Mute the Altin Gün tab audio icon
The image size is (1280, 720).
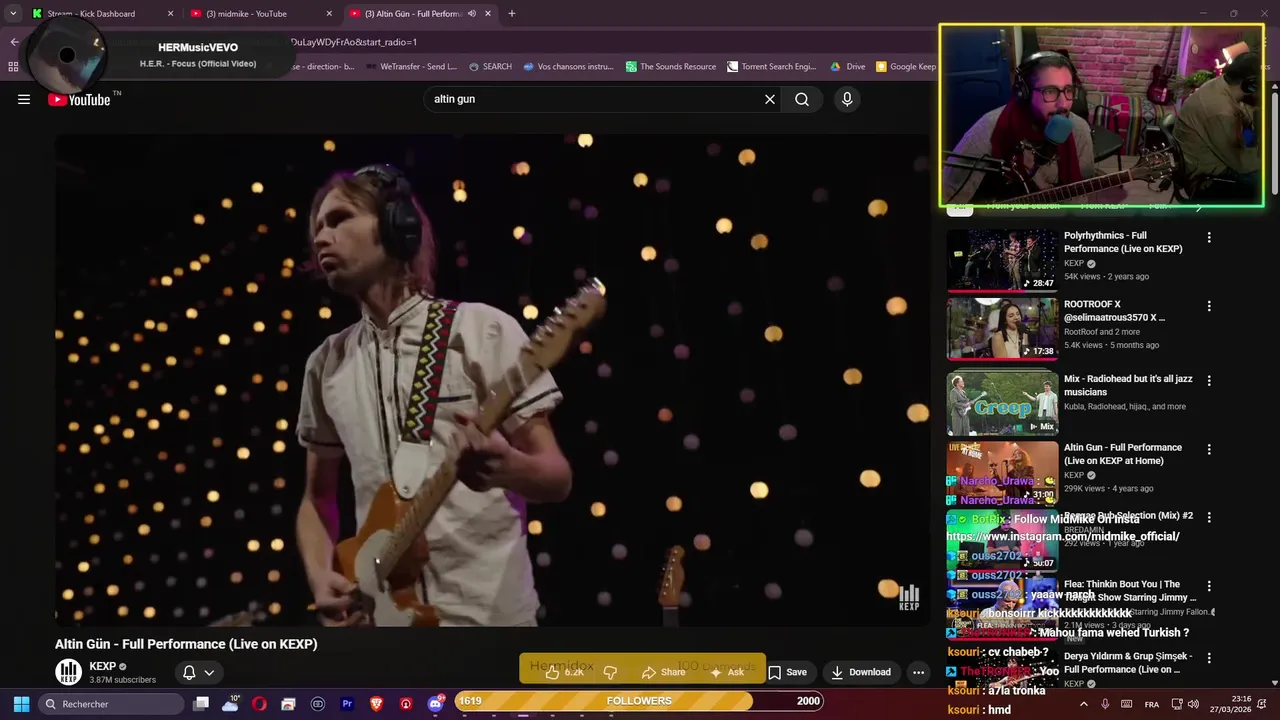pyautogui.click(x=472, y=14)
